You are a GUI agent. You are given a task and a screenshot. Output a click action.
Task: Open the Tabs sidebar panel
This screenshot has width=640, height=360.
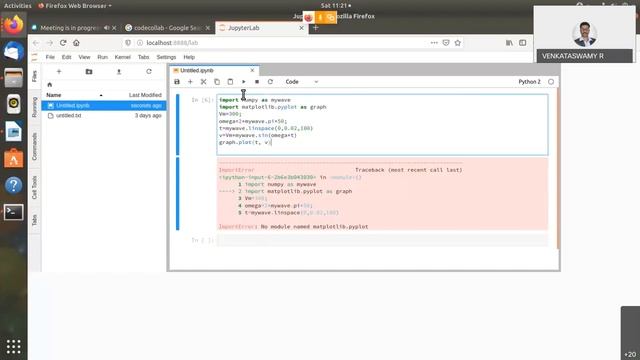(x=35, y=220)
